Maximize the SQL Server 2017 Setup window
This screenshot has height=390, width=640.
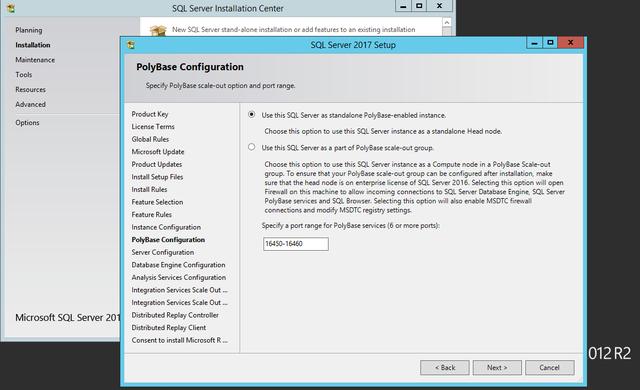tap(550, 42)
